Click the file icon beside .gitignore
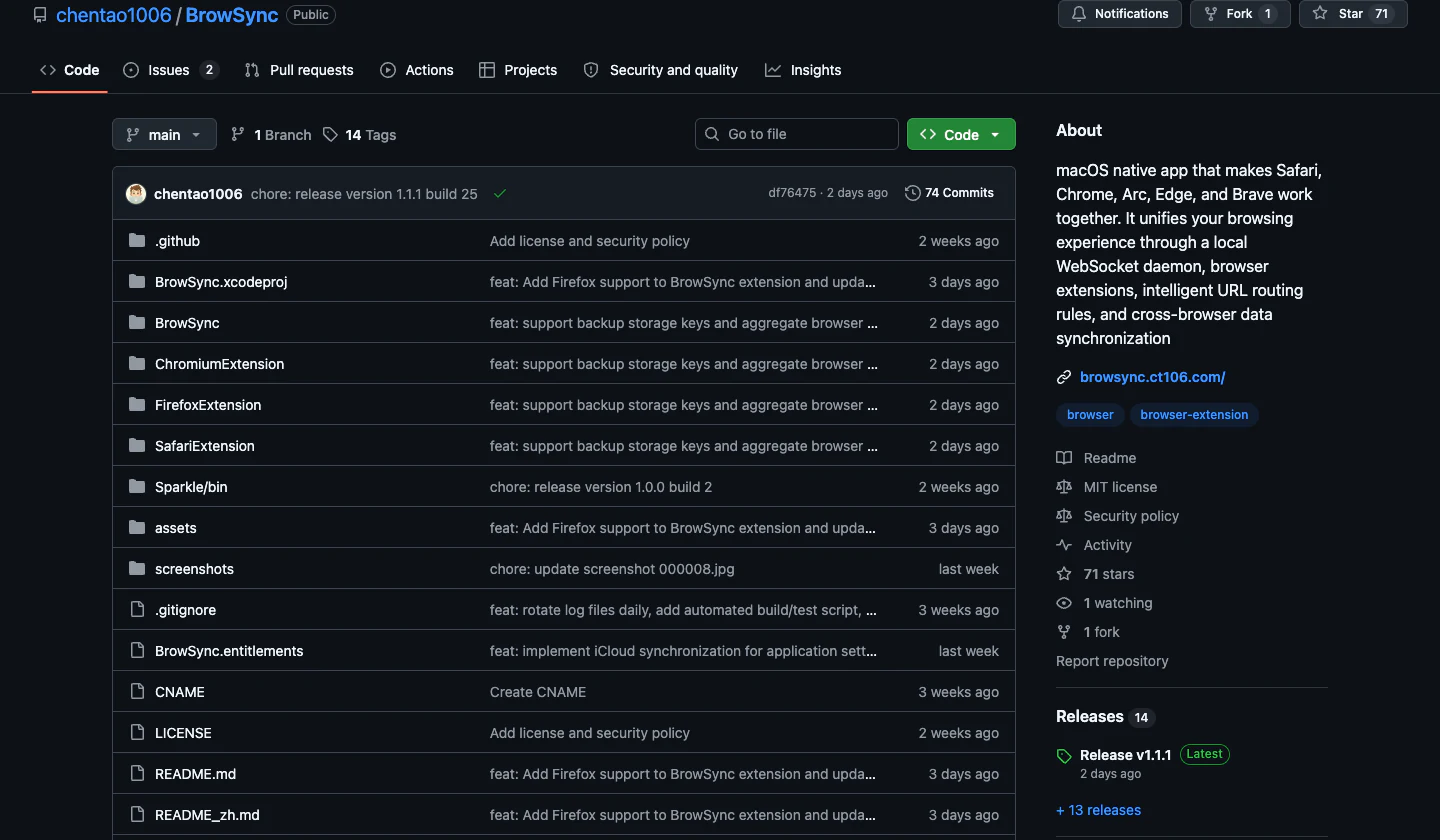Viewport: 1440px width, 840px height. point(137,610)
